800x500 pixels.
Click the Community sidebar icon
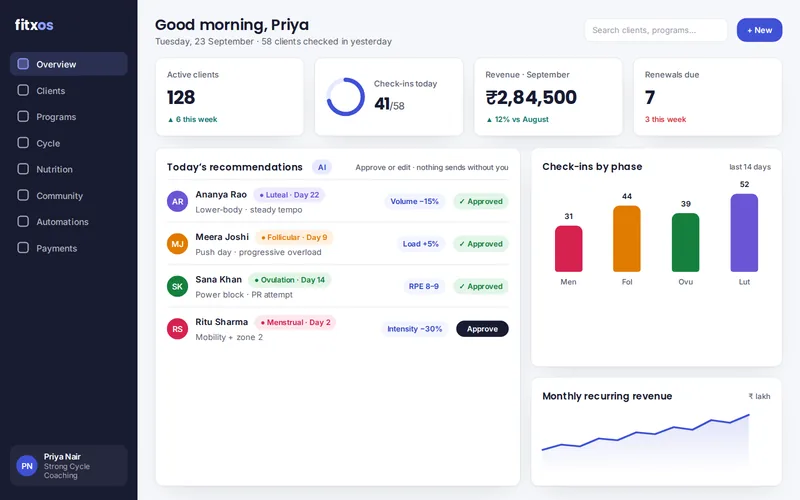(x=23, y=195)
